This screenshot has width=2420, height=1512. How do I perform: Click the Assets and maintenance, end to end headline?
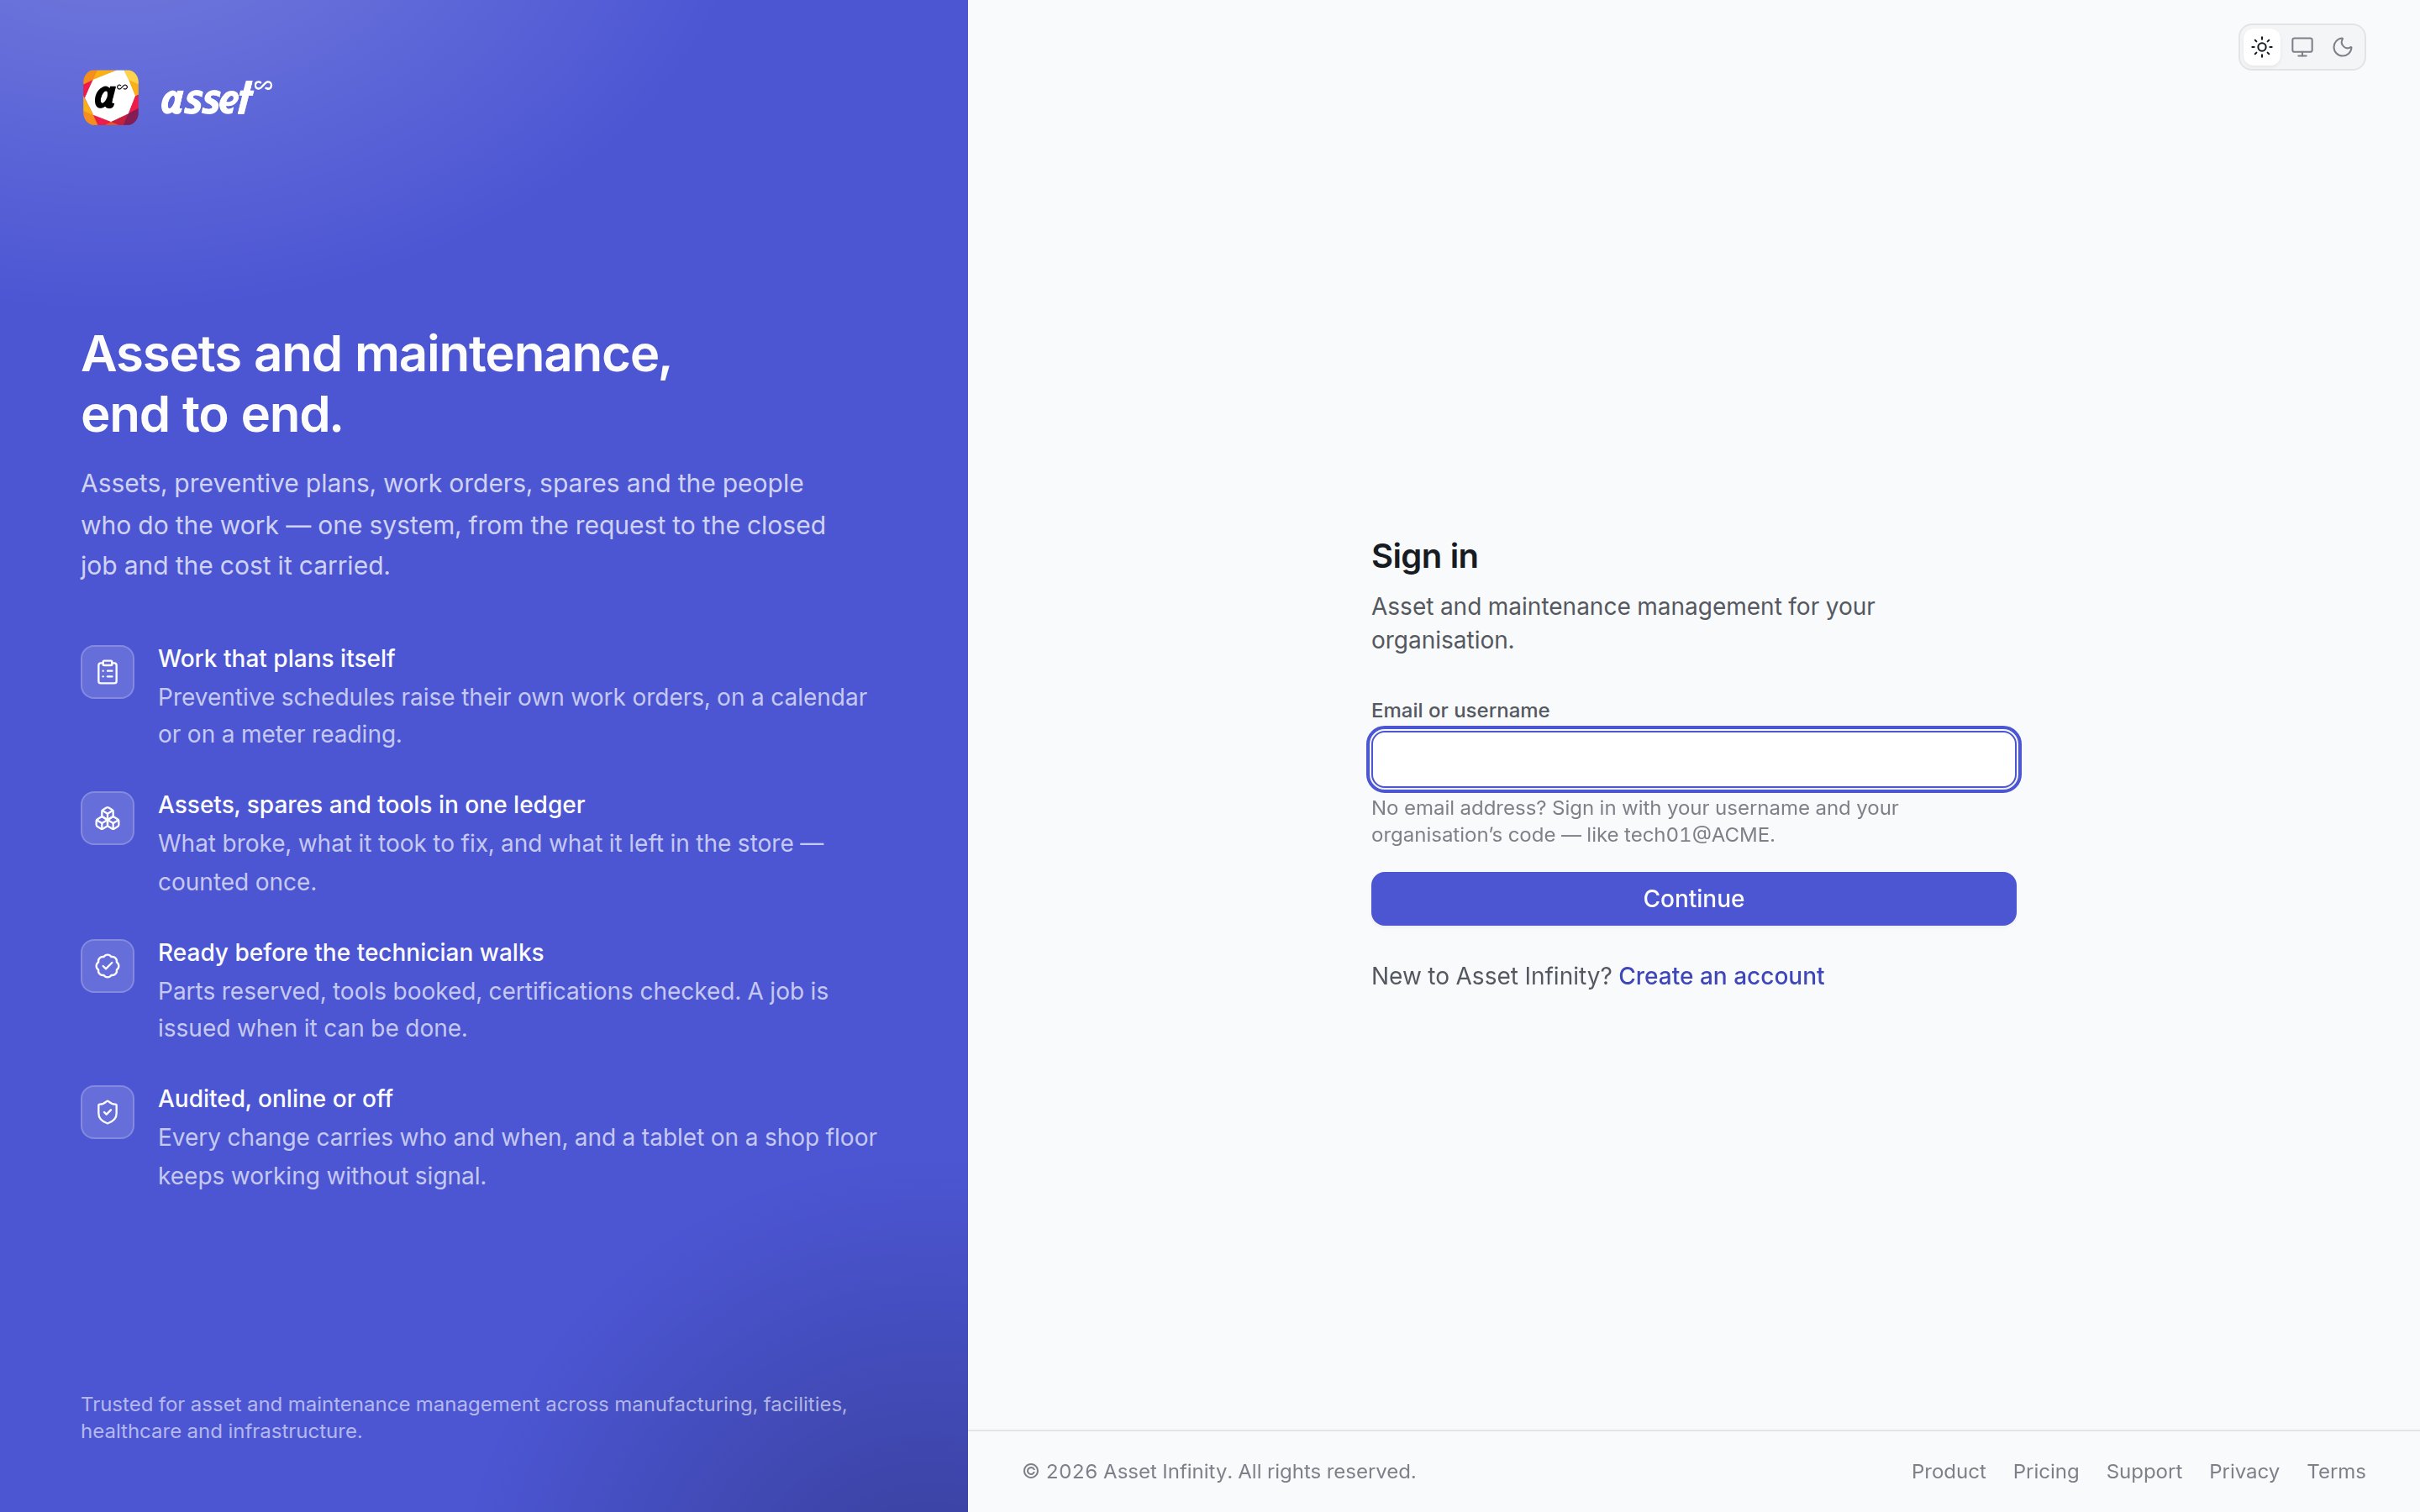[376, 384]
